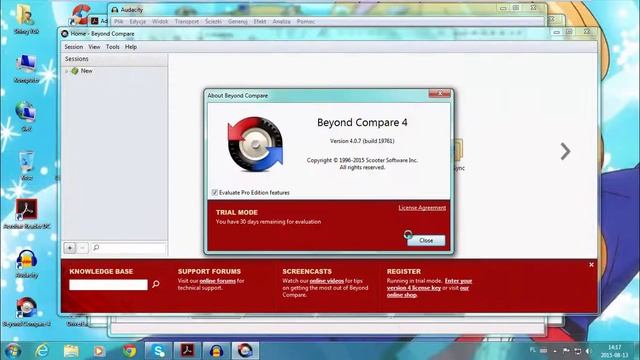Close the About Beyond Compare dialog
The image size is (640, 360).
(x=426, y=240)
